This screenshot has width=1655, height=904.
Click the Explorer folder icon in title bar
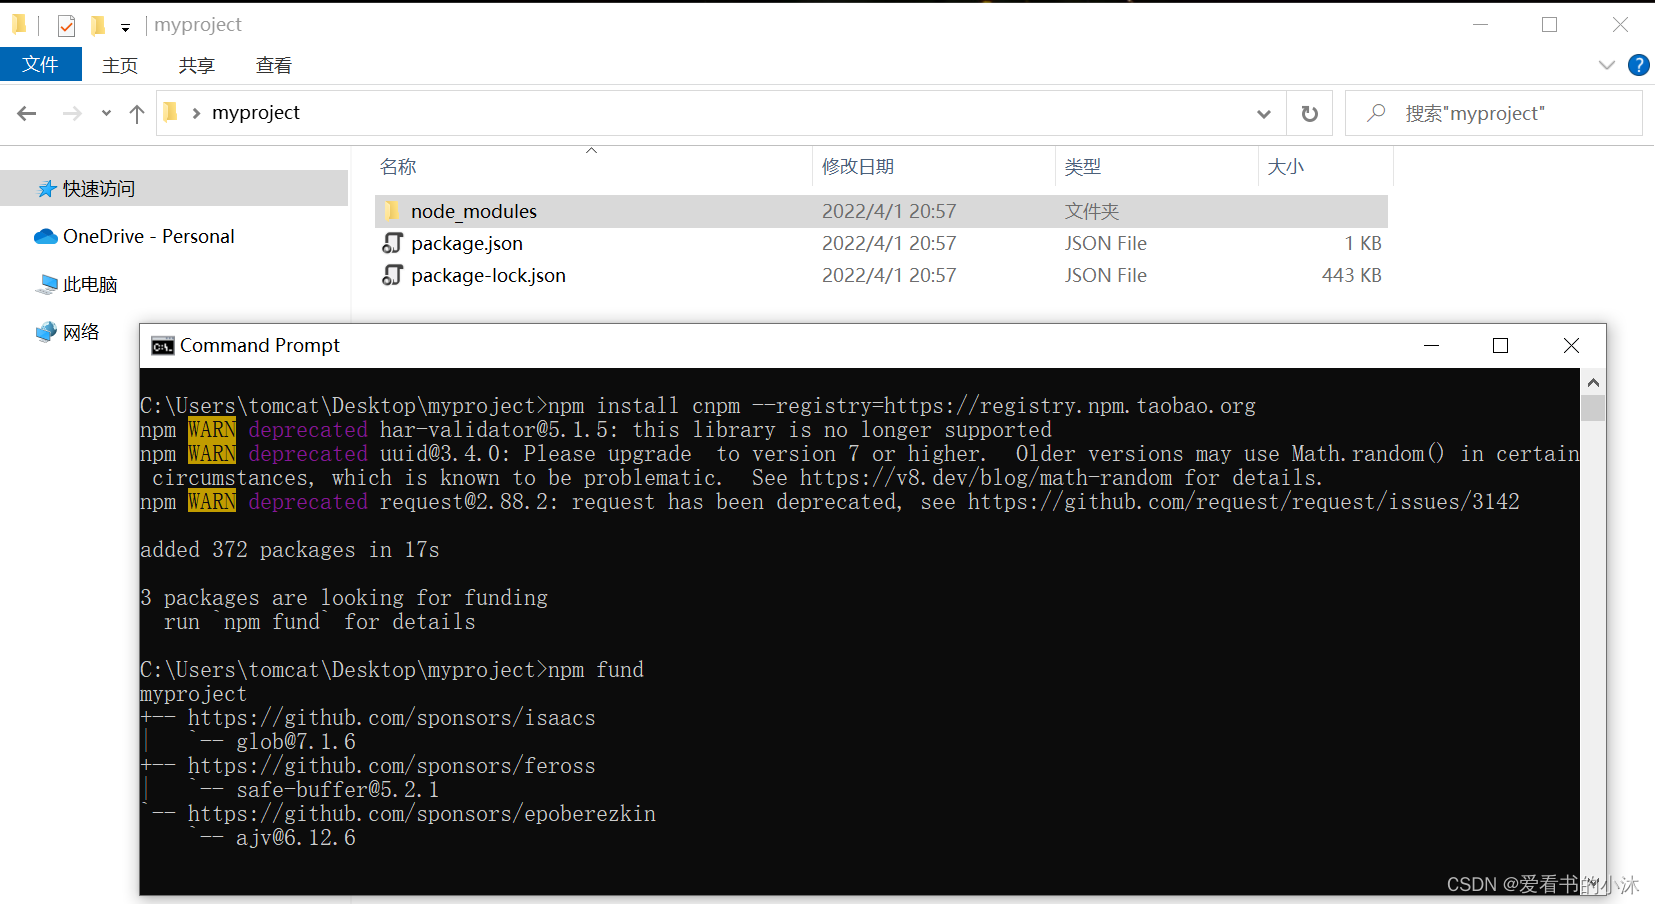tap(19, 24)
